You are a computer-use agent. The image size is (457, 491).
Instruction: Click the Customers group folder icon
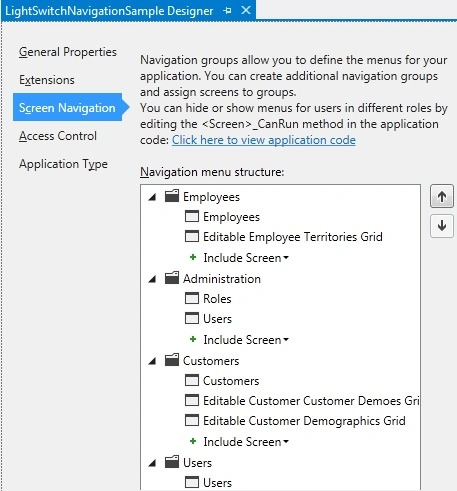(x=172, y=360)
